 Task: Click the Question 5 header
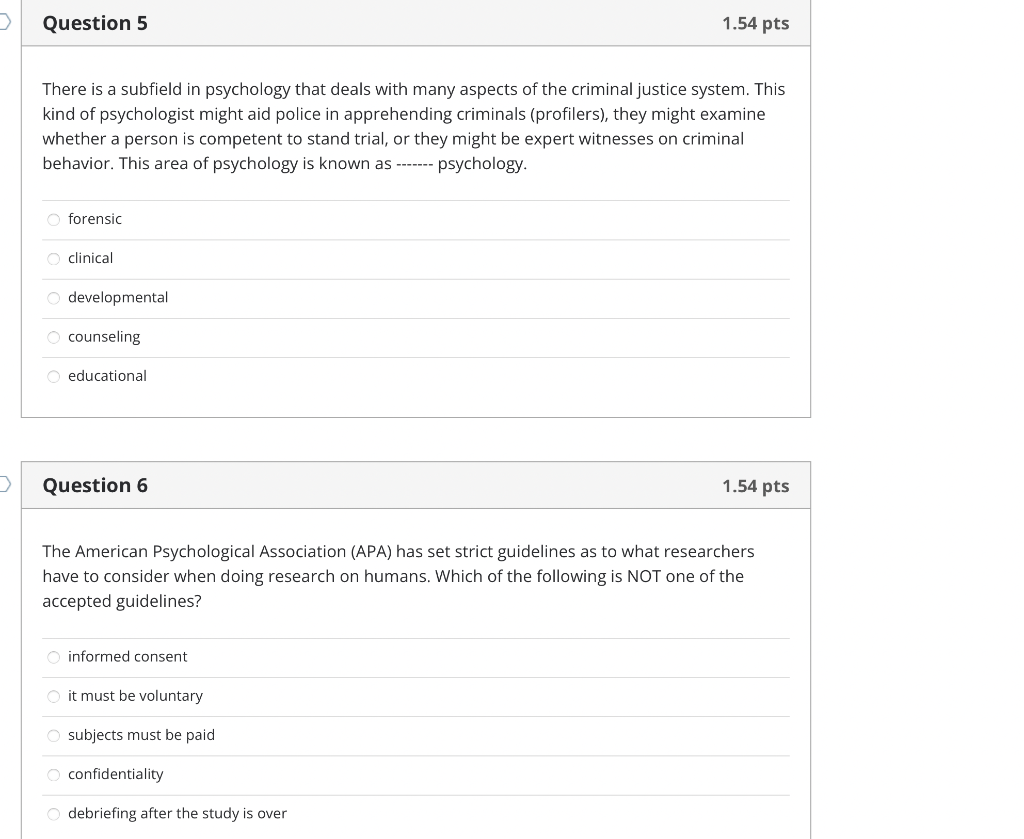(95, 22)
